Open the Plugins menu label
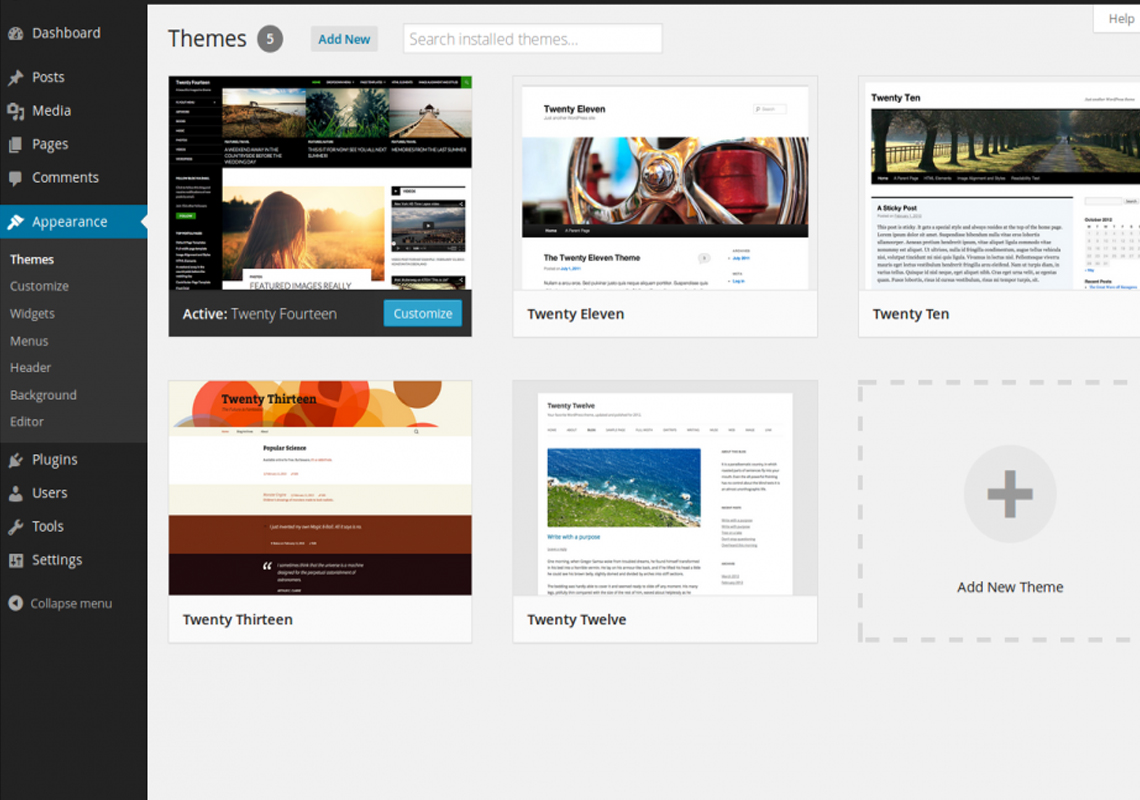 coord(55,460)
